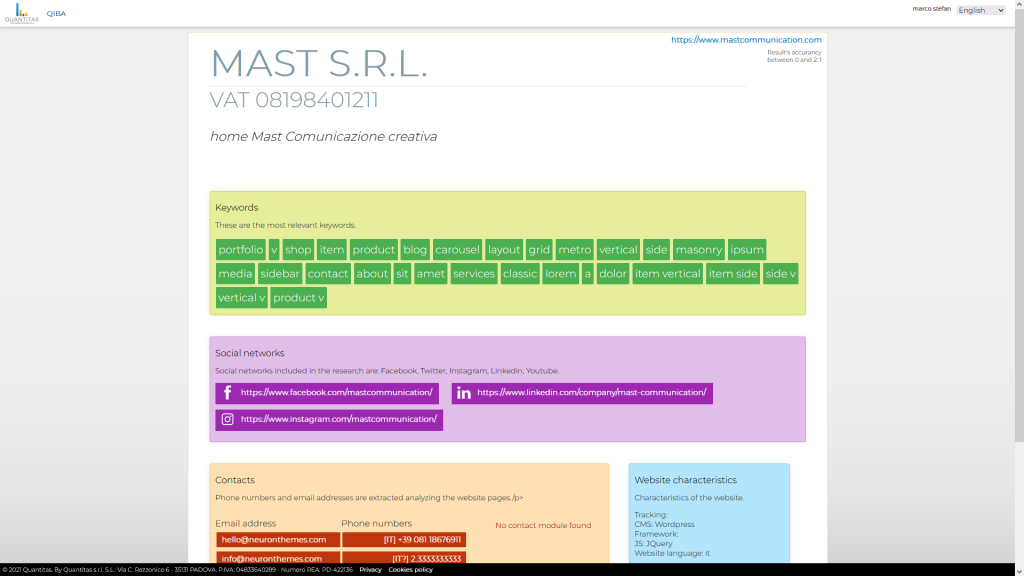This screenshot has width=1024, height=576.
Task: Click the Instagram icon in Social networks
Action: pos(227,419)
